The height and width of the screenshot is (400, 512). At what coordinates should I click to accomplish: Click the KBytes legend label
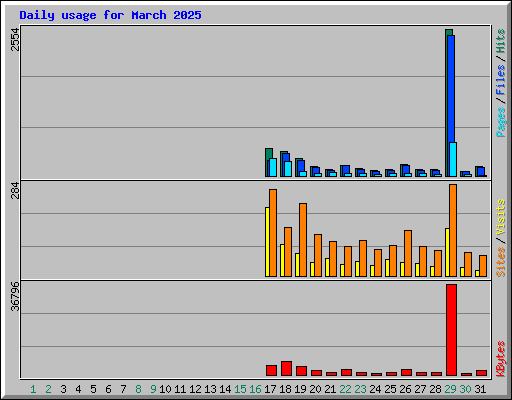[x=500, y=359]
